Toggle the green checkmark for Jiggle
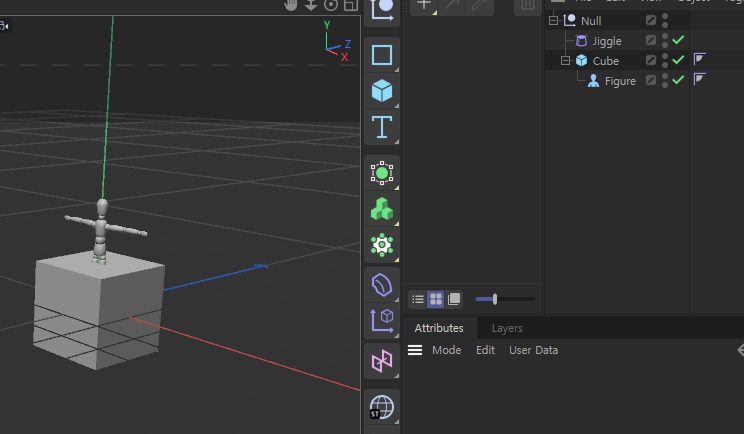The image size is (744, 434). pyautogui.click(x=678, y=41)
